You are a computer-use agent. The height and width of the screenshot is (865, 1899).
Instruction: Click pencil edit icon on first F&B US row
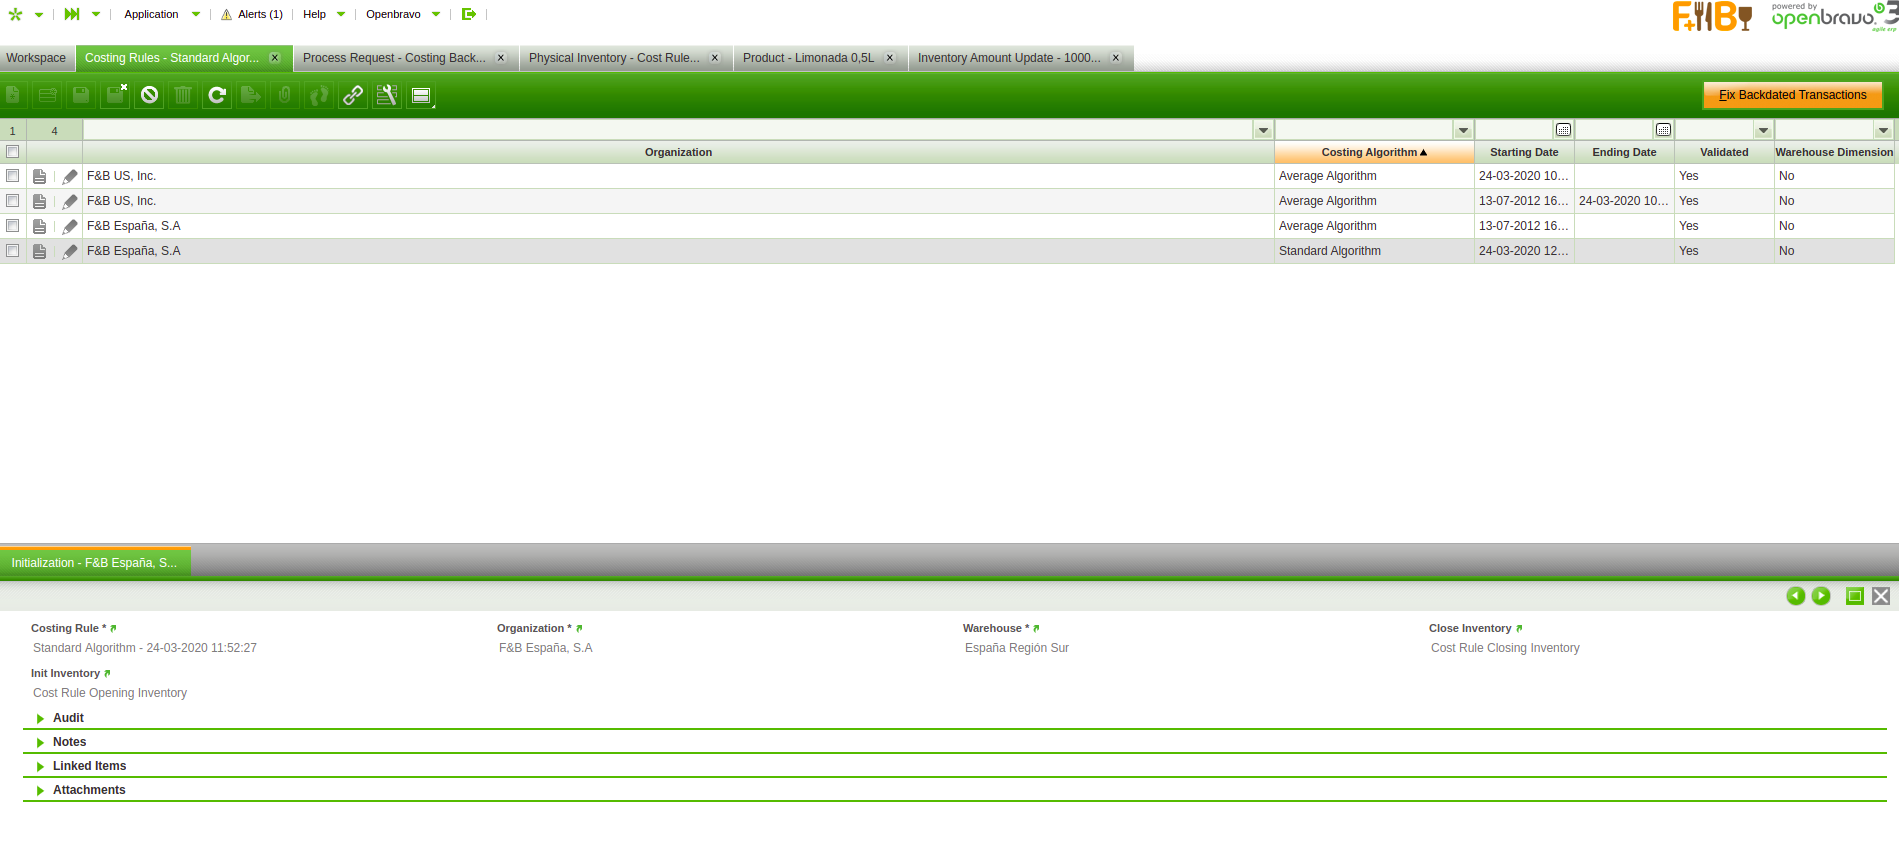(x=69, y=176)
